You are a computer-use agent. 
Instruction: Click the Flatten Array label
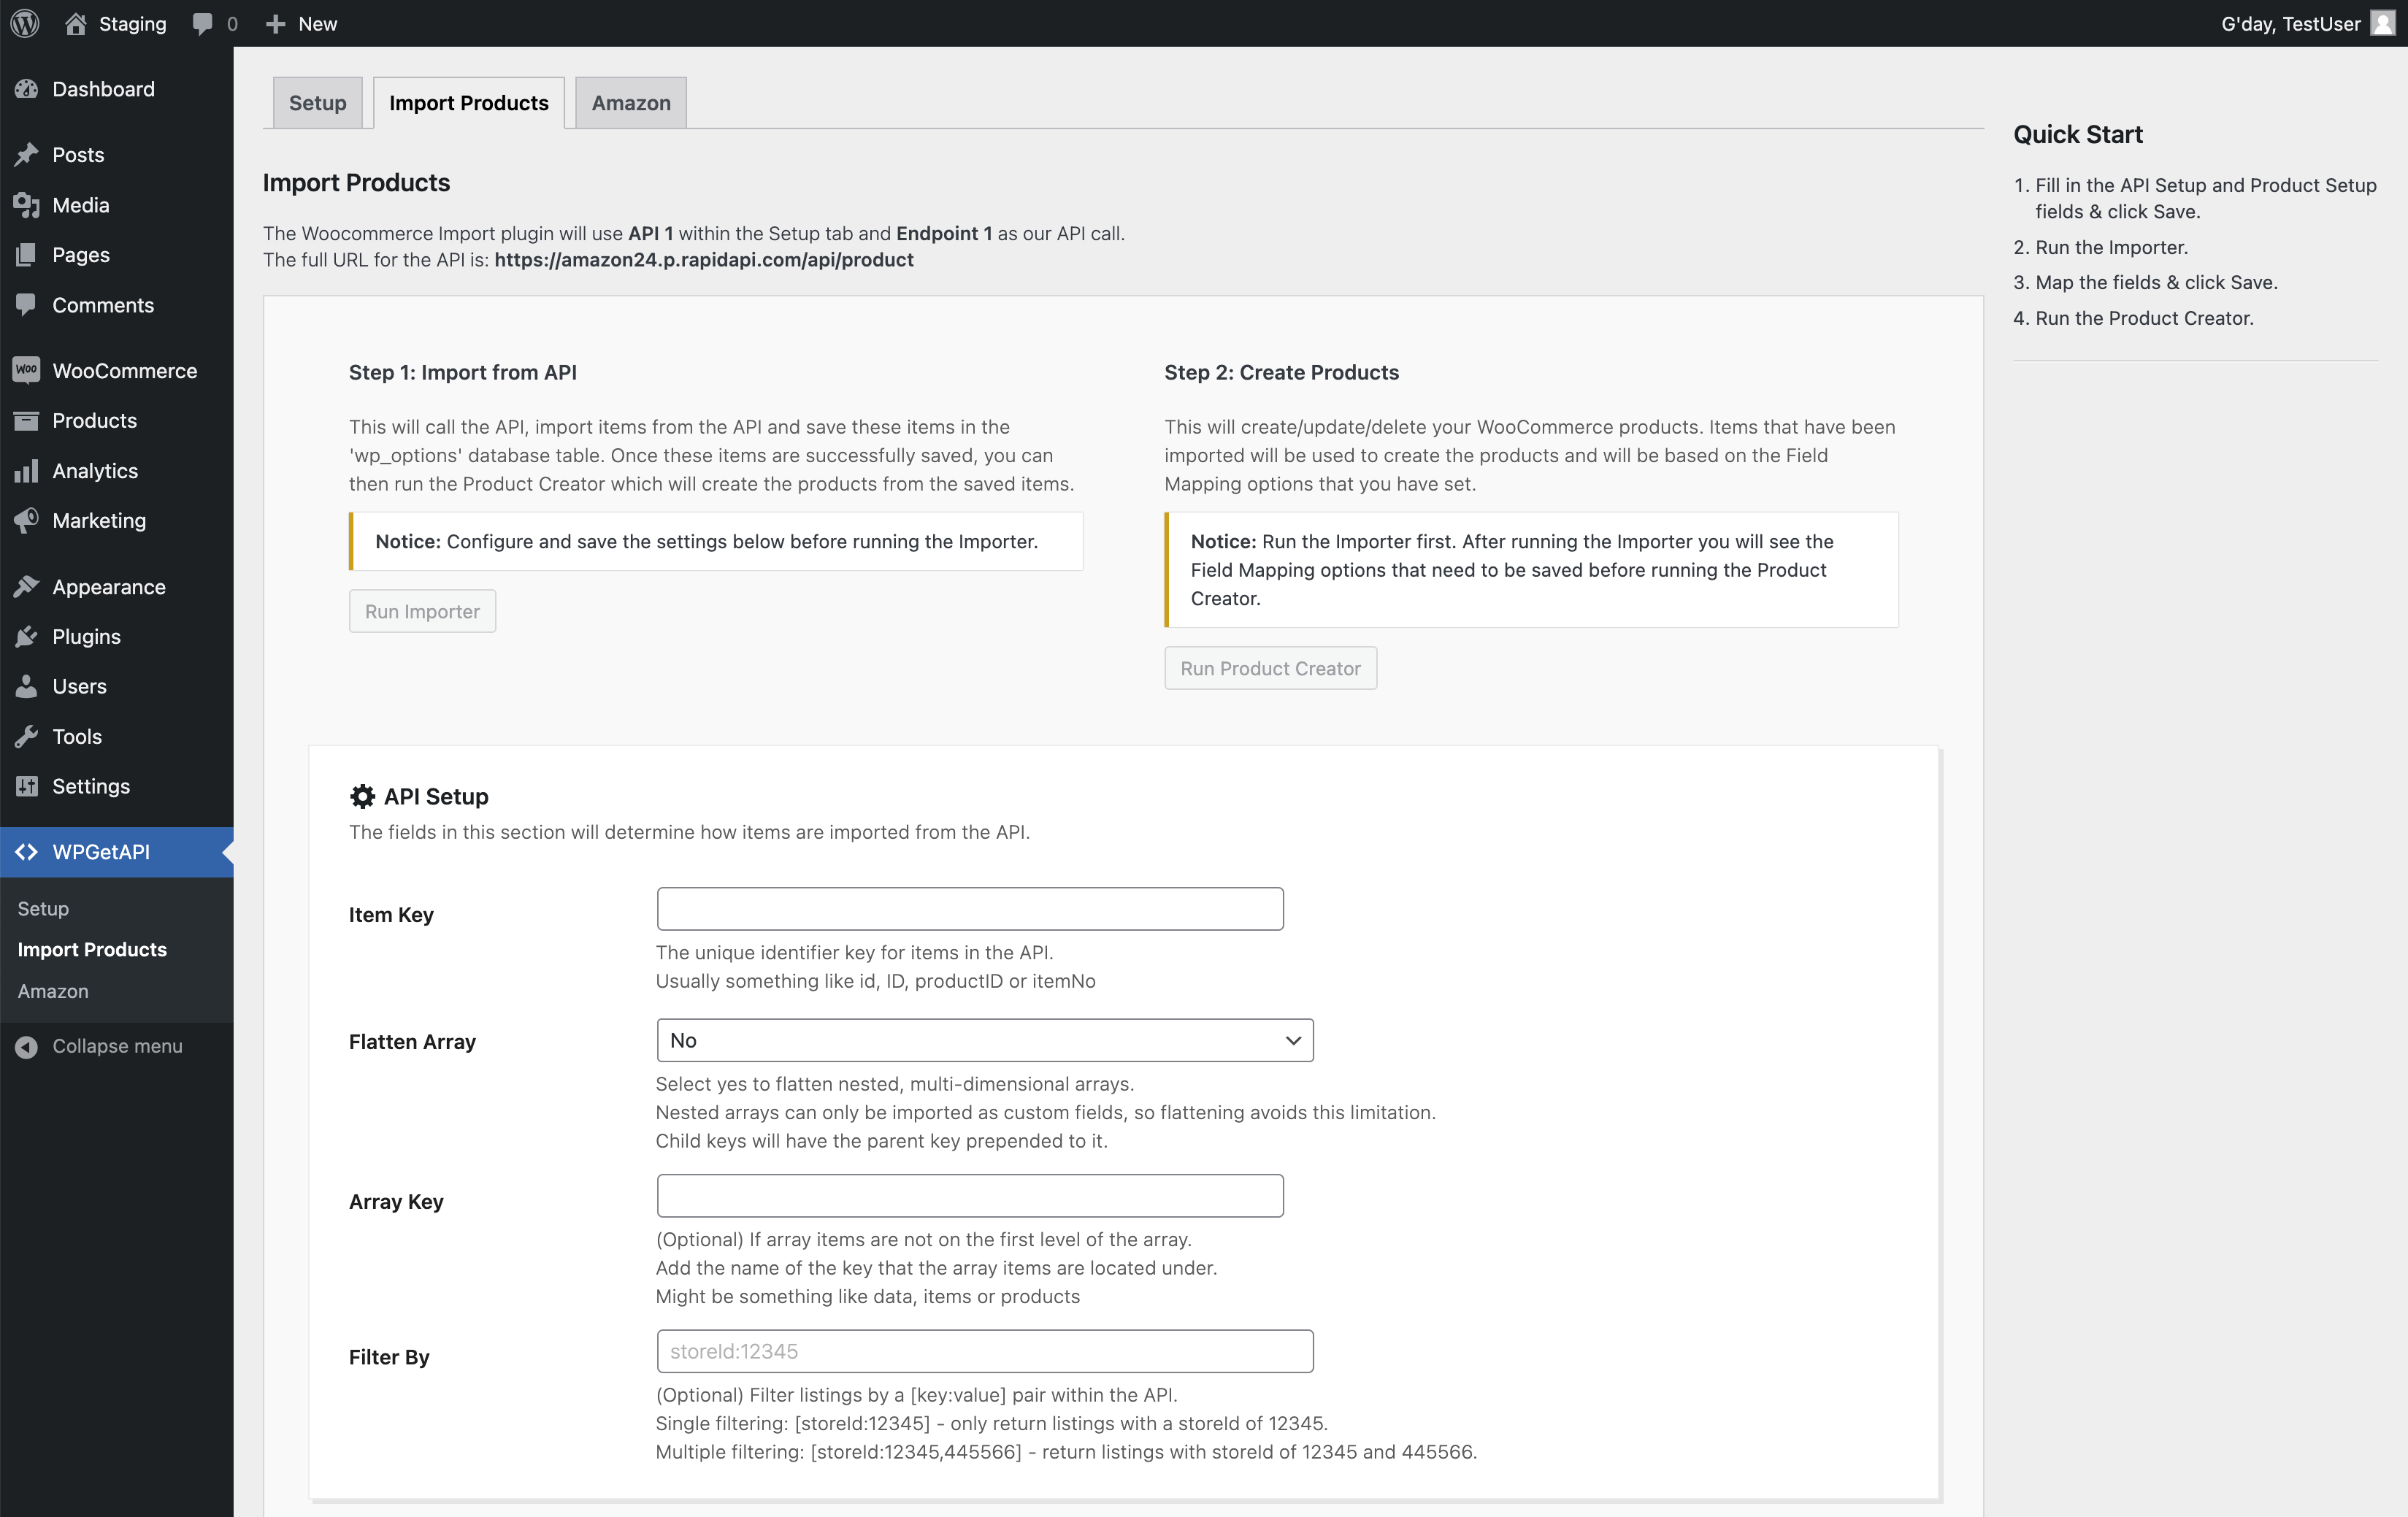point(412,1041)
